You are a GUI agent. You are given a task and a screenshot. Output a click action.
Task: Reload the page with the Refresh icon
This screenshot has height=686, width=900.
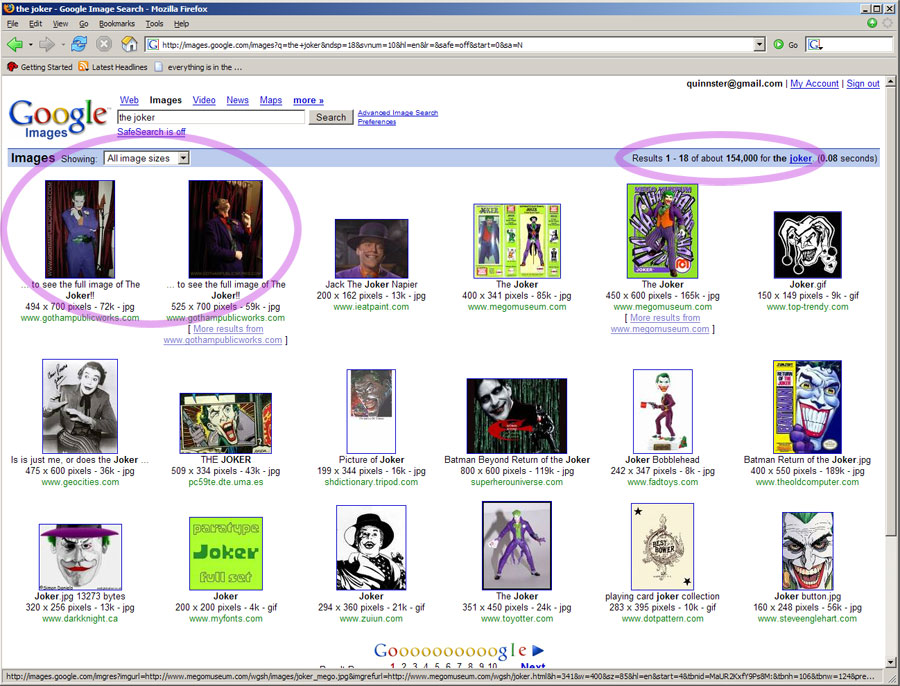[79, 44]
